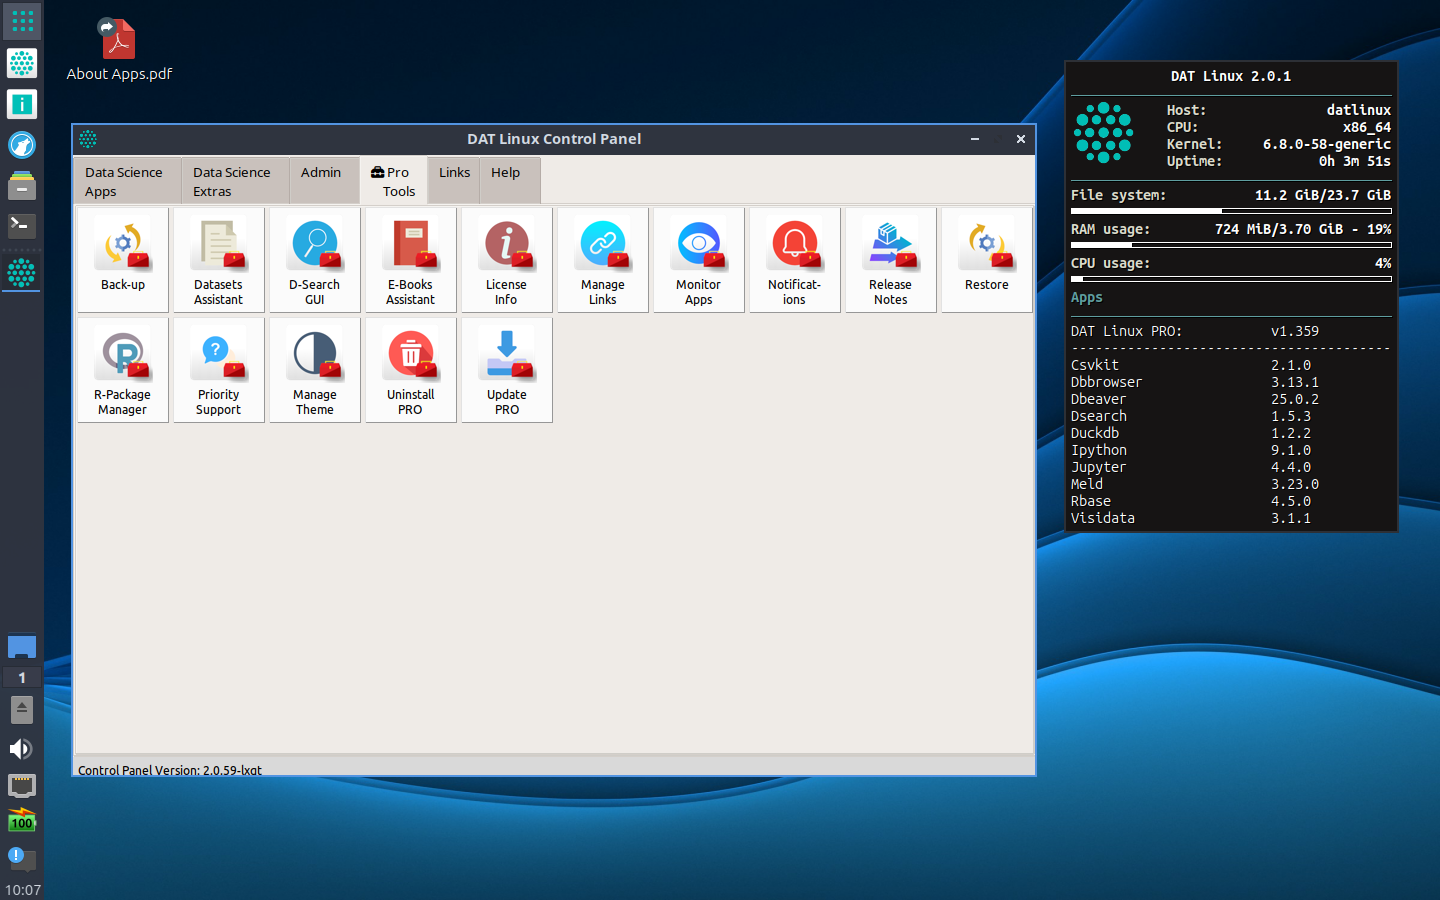Screen dimensions: 1440x900
Task: Run Uninstall PRO
Action: pos(410,370)
